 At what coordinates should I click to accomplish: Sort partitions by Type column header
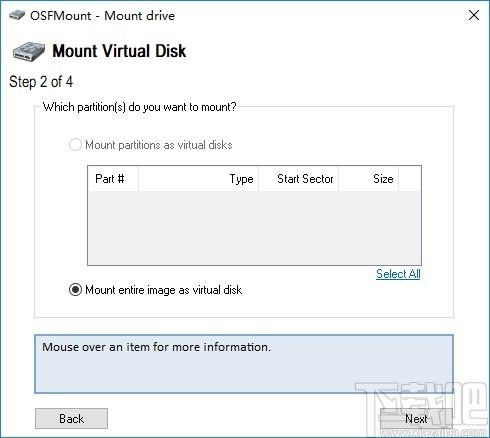pos(199,179)
